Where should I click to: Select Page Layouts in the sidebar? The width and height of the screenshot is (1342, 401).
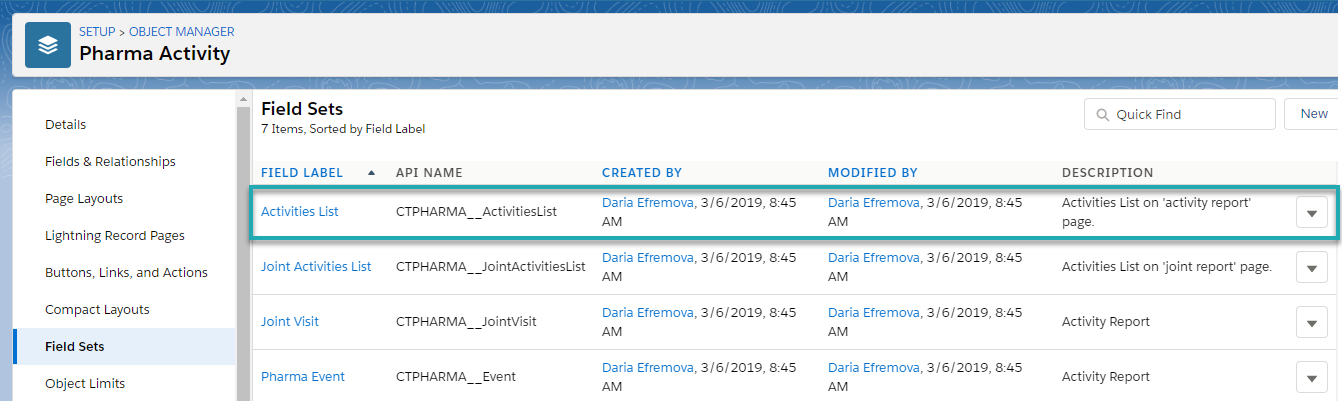click(x=84, y=199)
